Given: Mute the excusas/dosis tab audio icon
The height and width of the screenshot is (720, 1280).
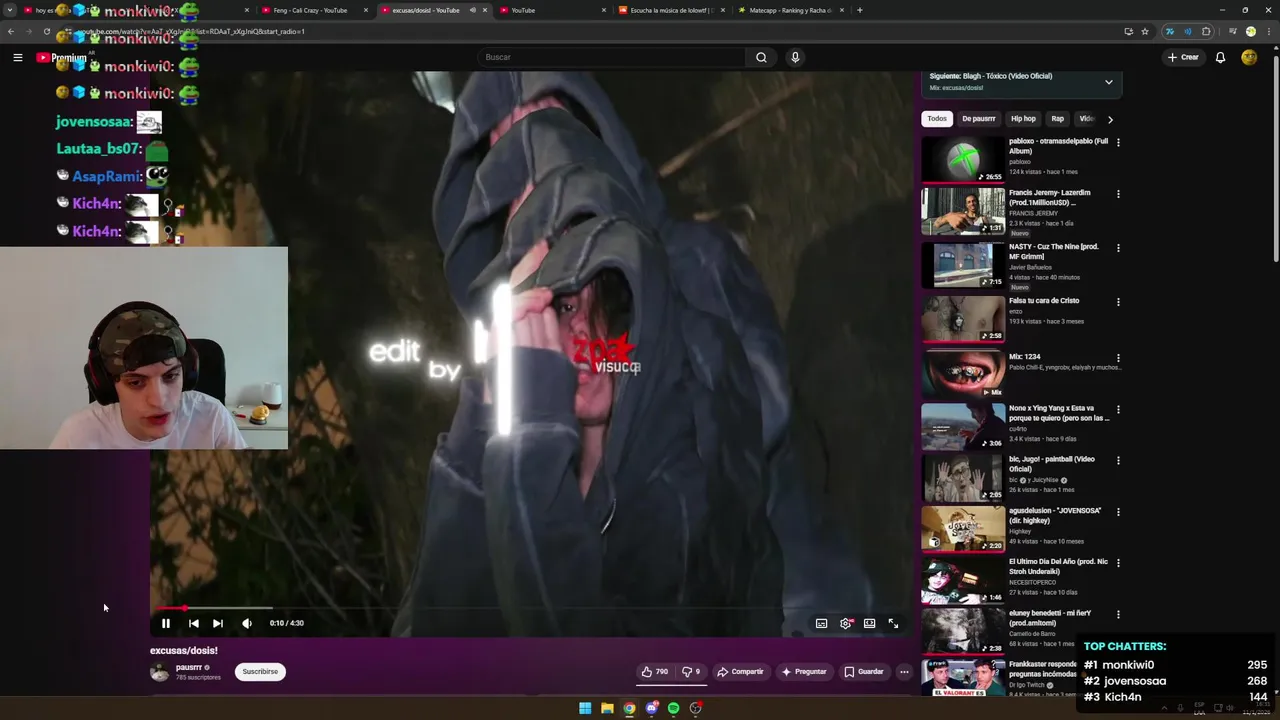Looking at the screenshot, I should pos(473,10).
